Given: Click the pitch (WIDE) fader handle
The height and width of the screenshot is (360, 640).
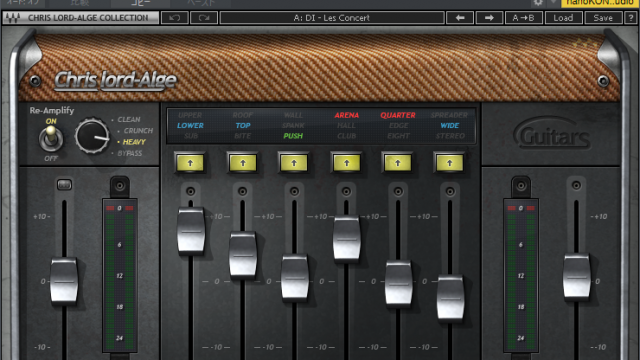Looking at the screenshot, I should coord(451,299).
